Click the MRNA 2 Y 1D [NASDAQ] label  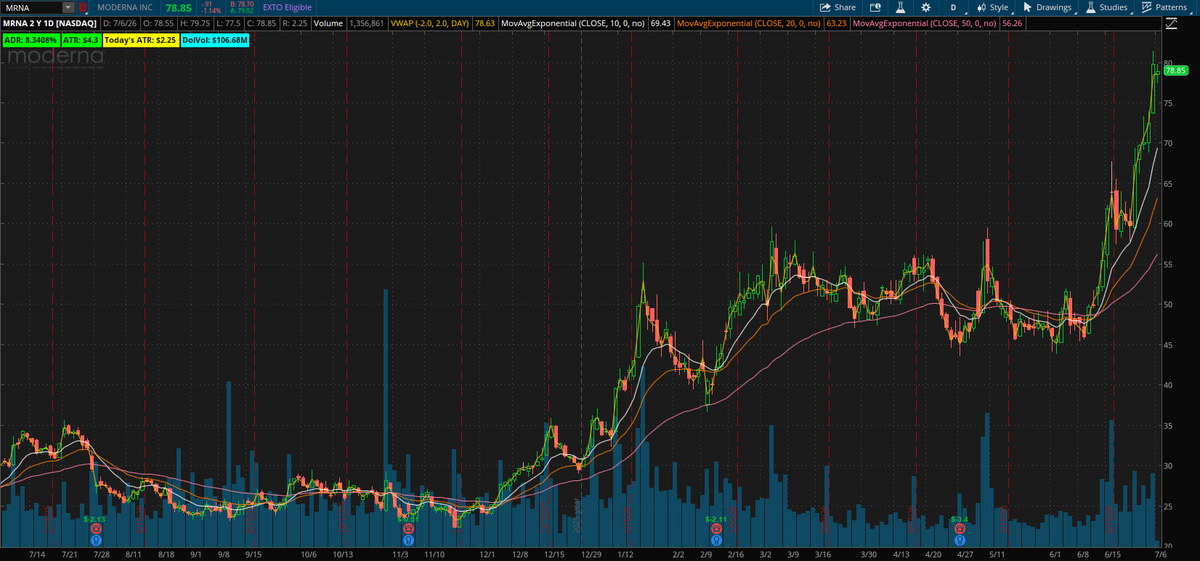[x=50, y=22]
